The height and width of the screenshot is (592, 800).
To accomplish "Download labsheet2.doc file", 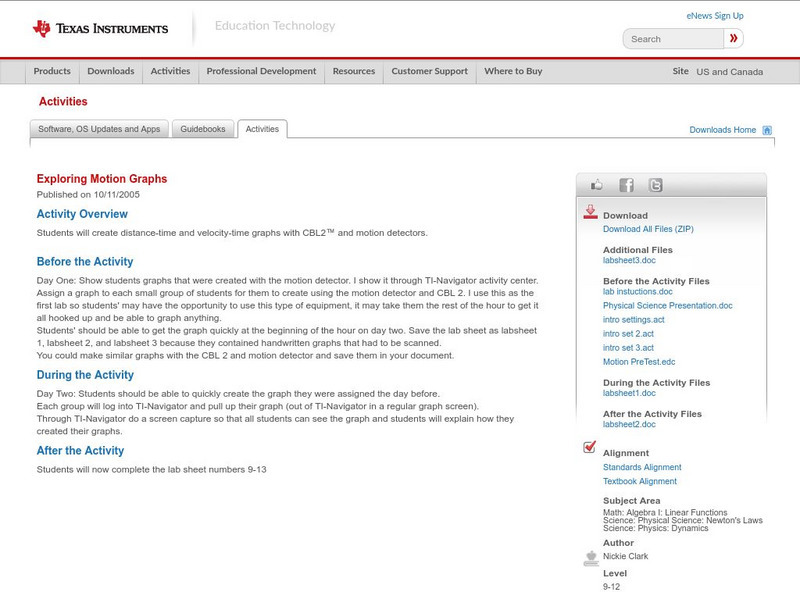I will coord(629,424).
